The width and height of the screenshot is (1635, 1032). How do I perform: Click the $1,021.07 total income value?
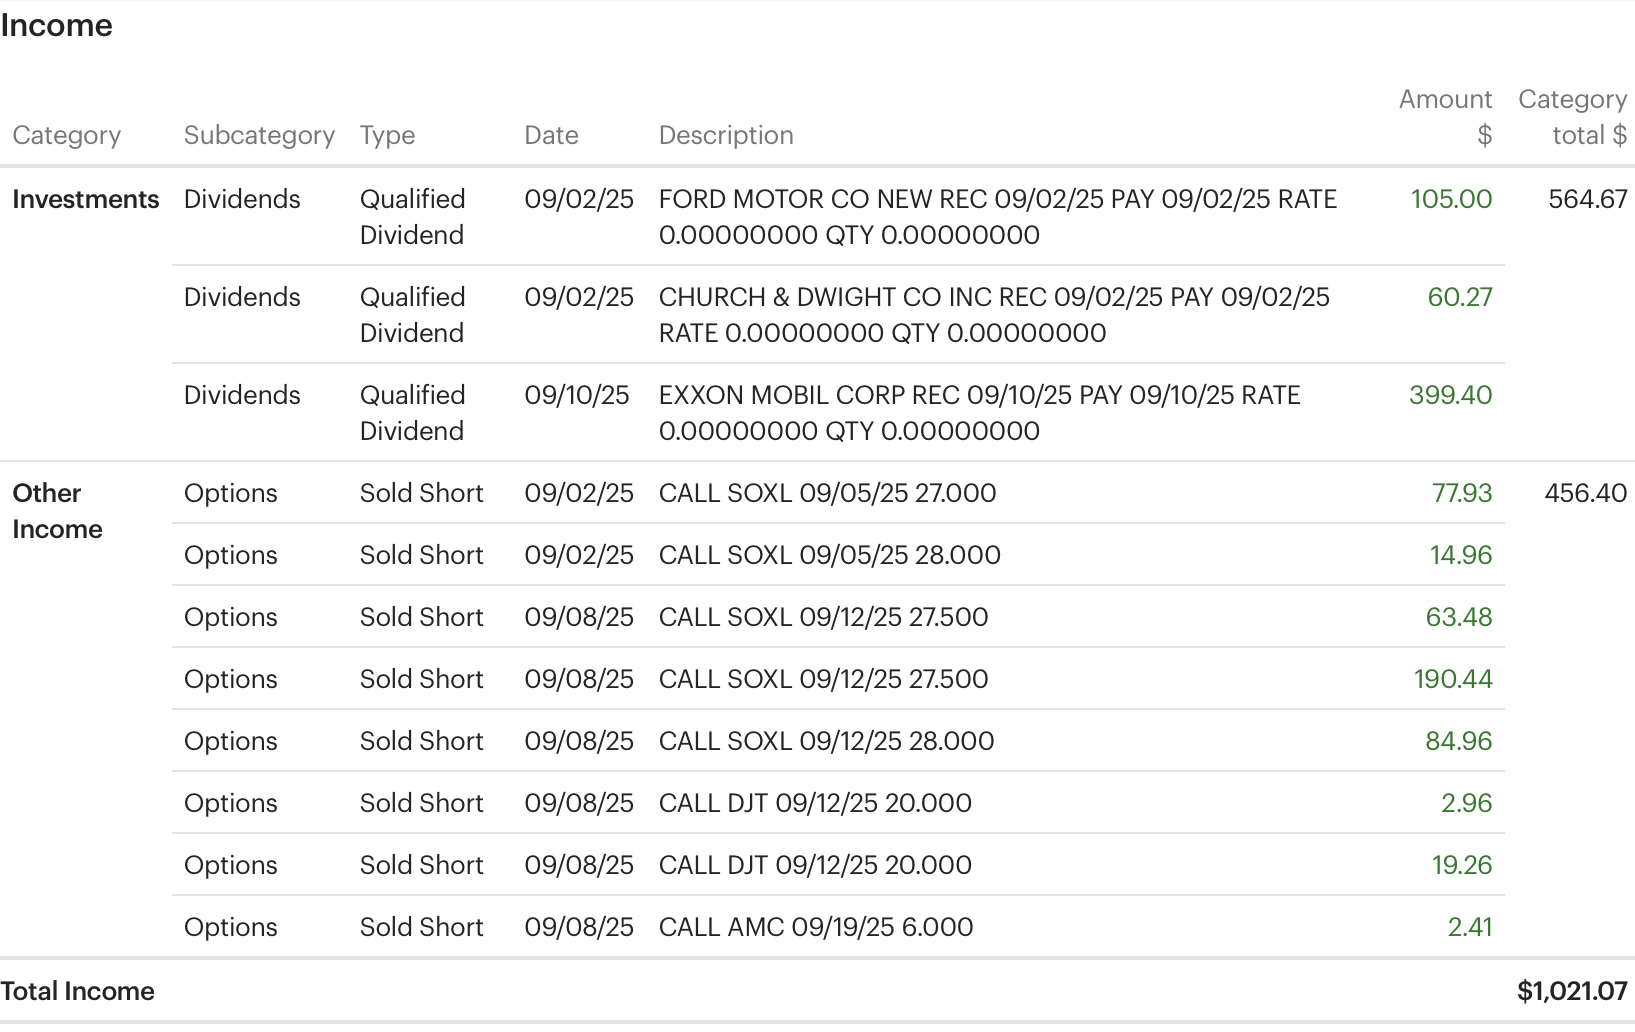click(x=1572, y=991)
